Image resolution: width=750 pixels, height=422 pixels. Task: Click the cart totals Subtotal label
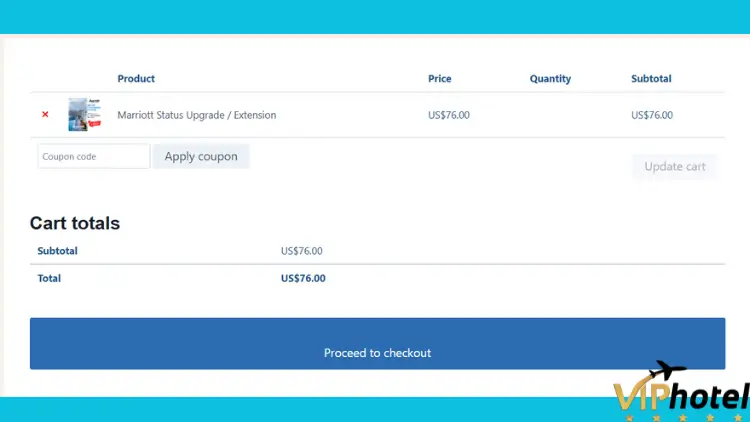(57, 251)
